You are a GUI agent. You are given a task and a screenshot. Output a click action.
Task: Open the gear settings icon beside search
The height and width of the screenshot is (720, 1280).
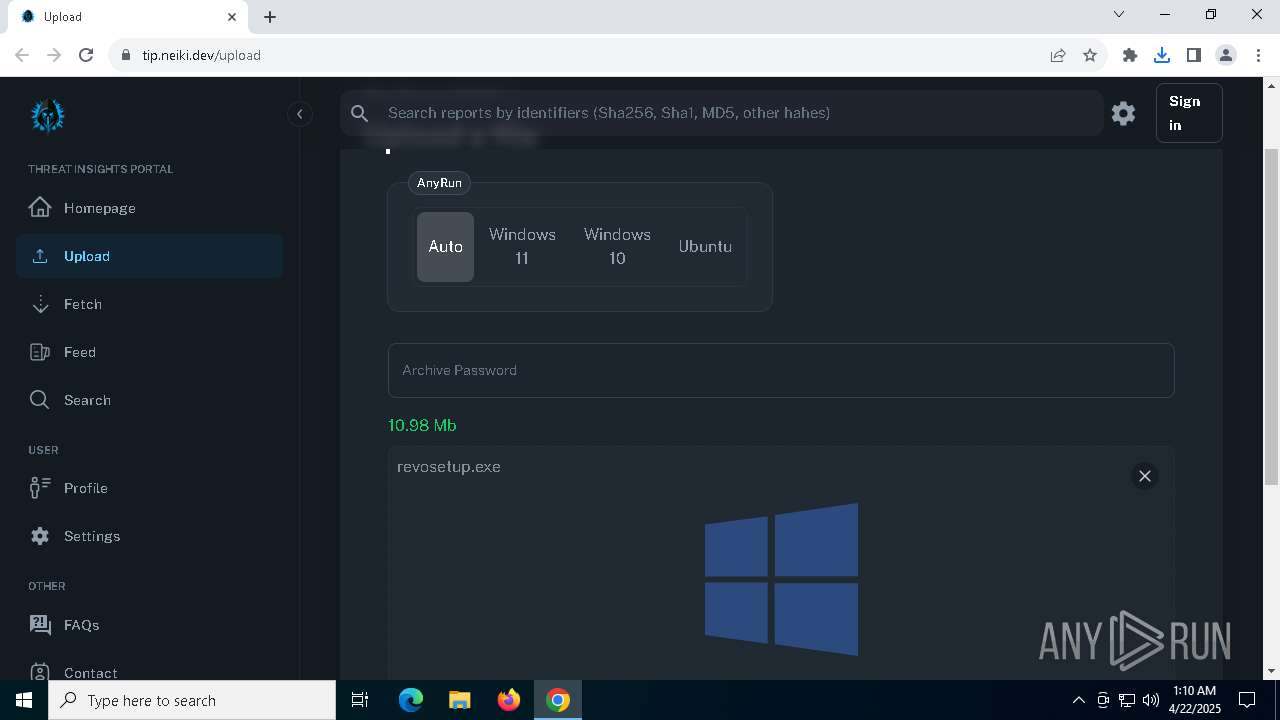pyautogui.click(x=1123, y=113)
